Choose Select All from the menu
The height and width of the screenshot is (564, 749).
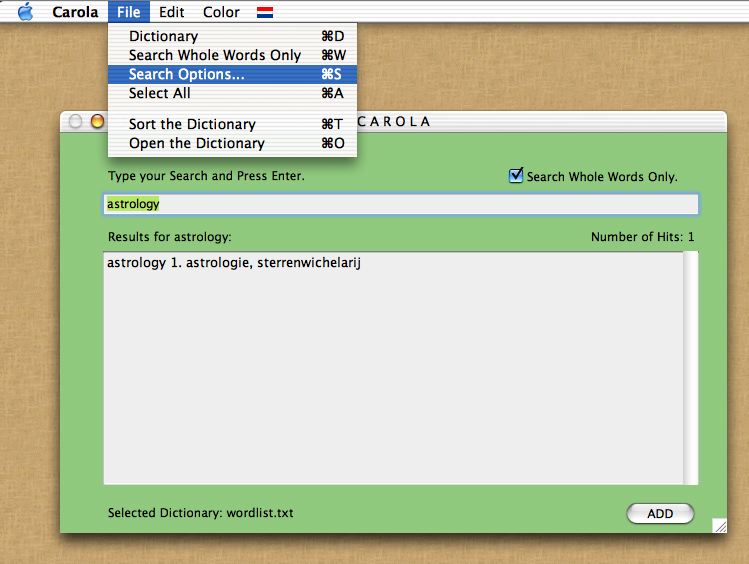tap(232, 94)
